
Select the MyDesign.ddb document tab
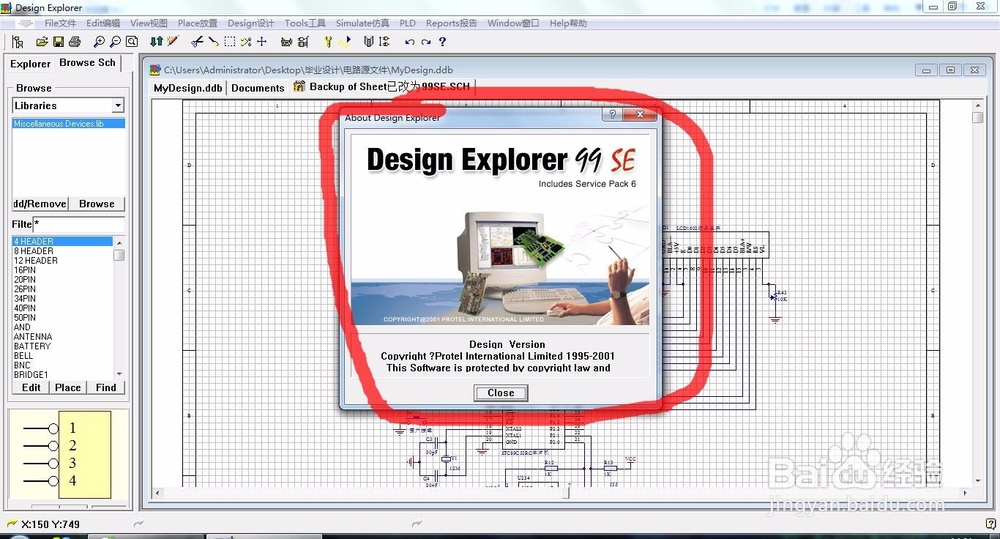188,88
